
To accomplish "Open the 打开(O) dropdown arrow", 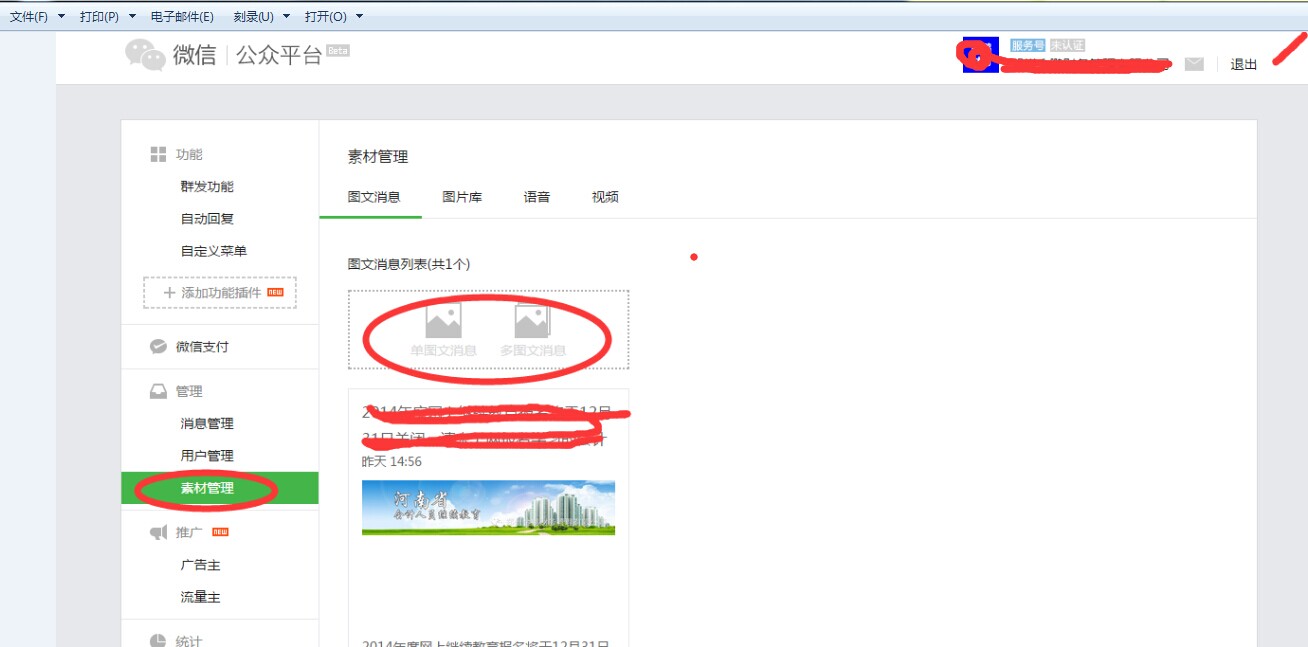I will [360, 16].
